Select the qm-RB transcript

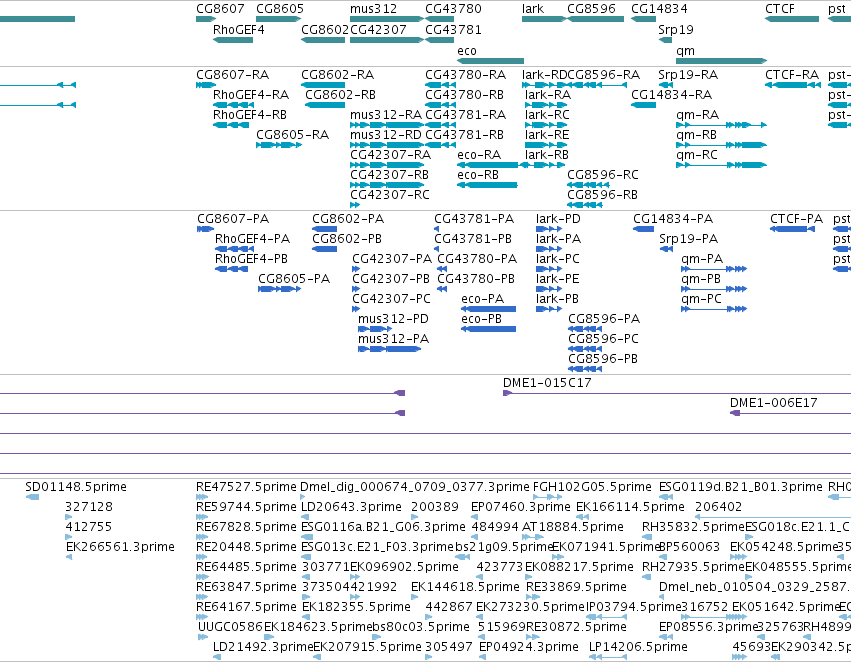721,145
